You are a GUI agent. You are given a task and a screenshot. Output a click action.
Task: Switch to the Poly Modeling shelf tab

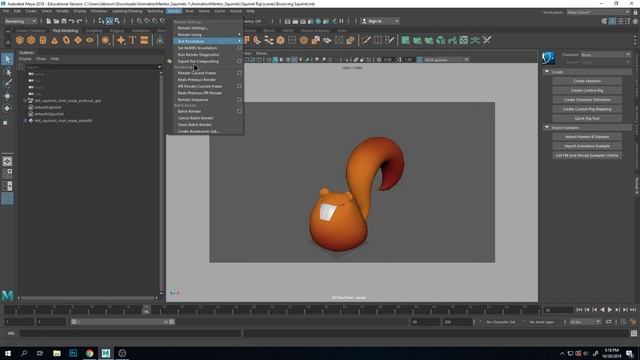pos(65,31)
